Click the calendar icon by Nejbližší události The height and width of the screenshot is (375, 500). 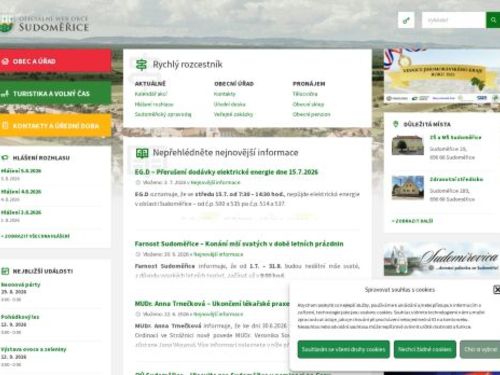5,271
